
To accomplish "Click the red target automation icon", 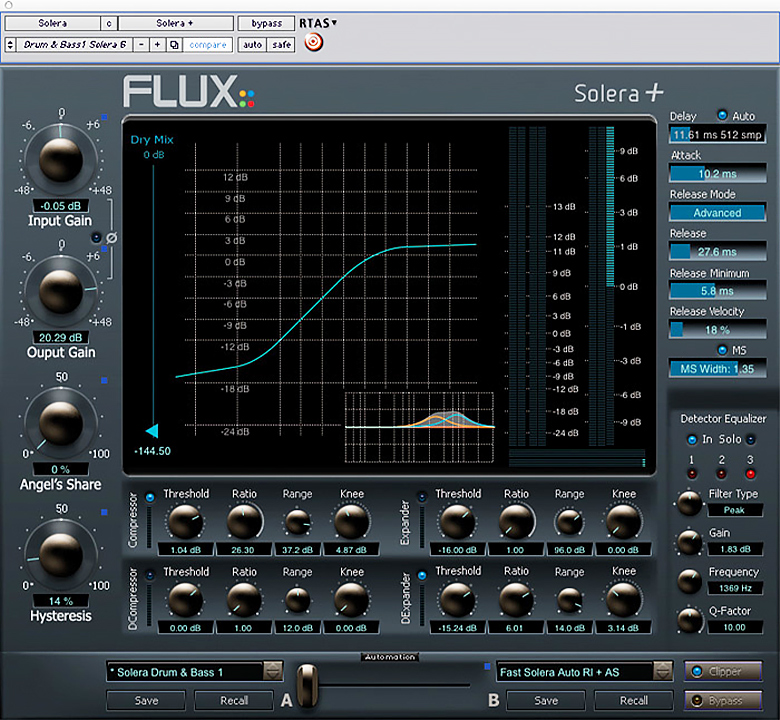I will 314,43.
